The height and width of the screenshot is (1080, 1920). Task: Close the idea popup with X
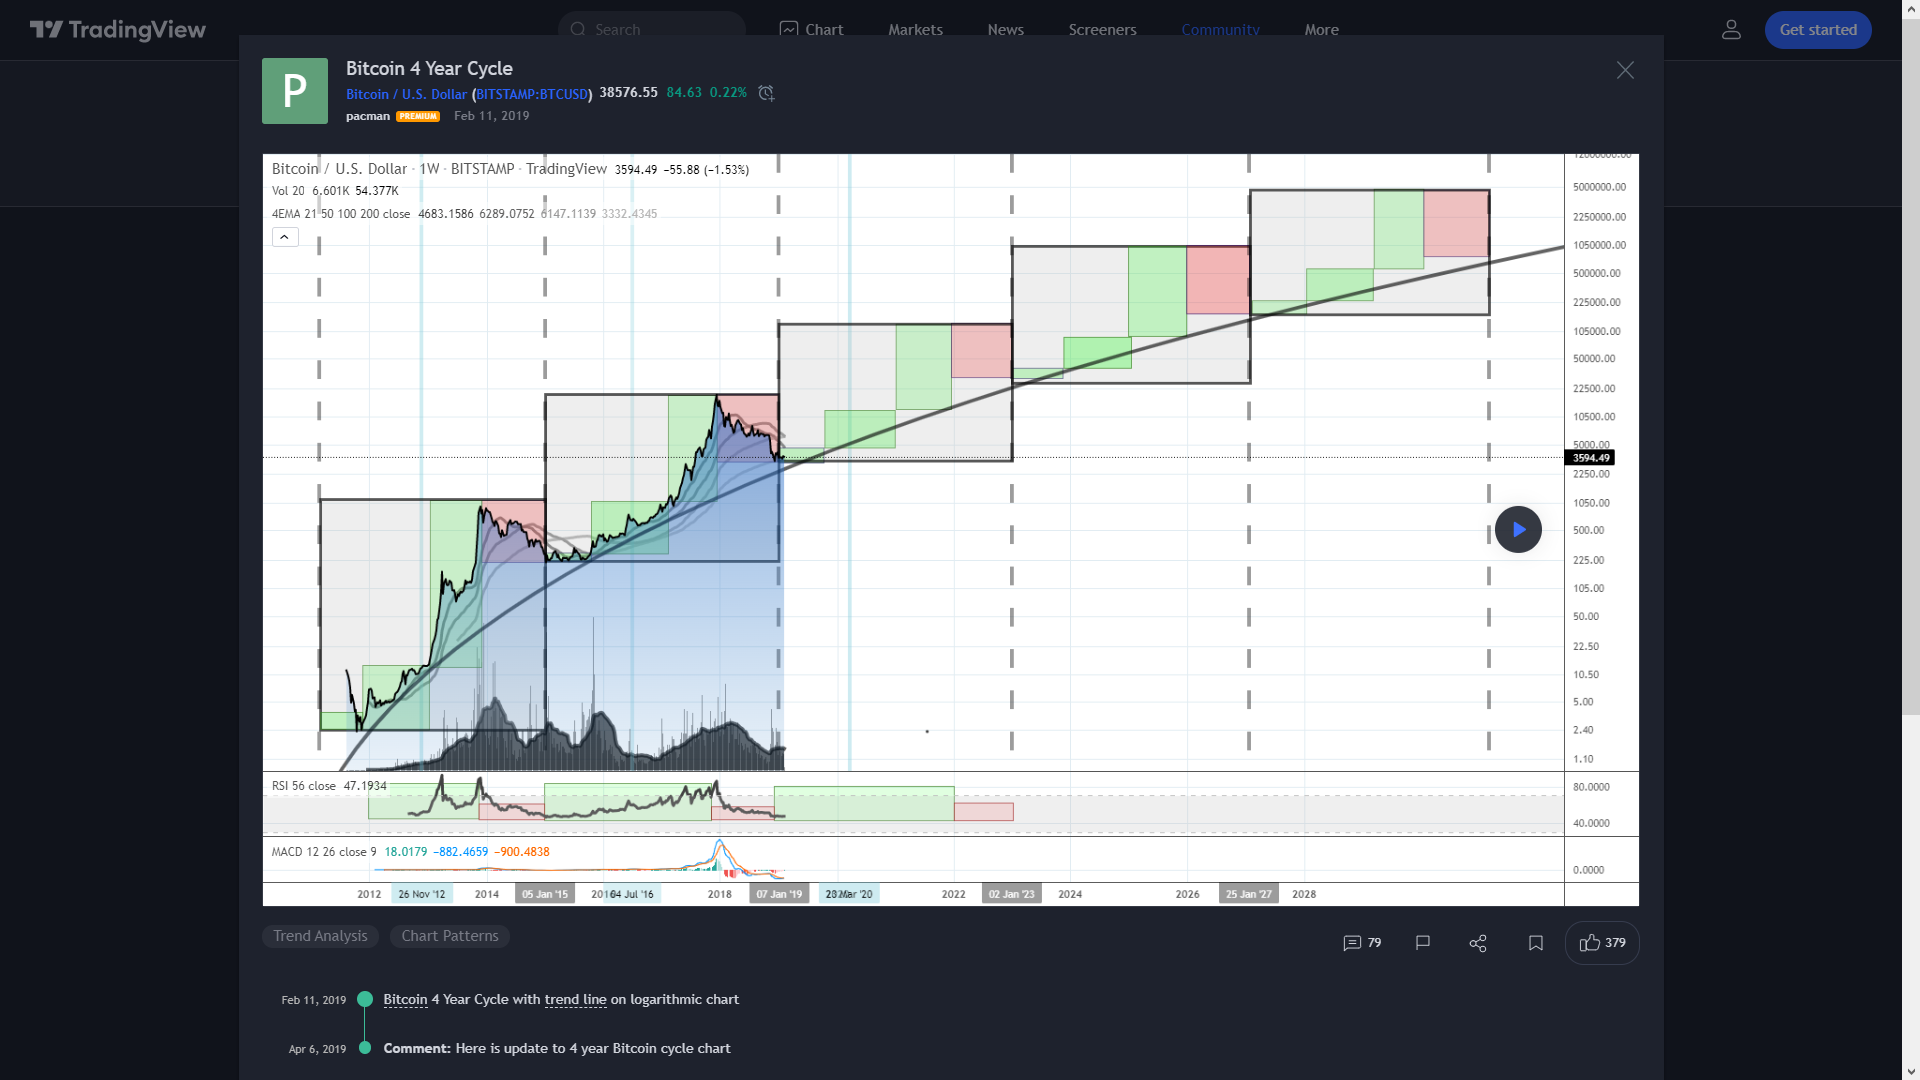[1625, 70]
